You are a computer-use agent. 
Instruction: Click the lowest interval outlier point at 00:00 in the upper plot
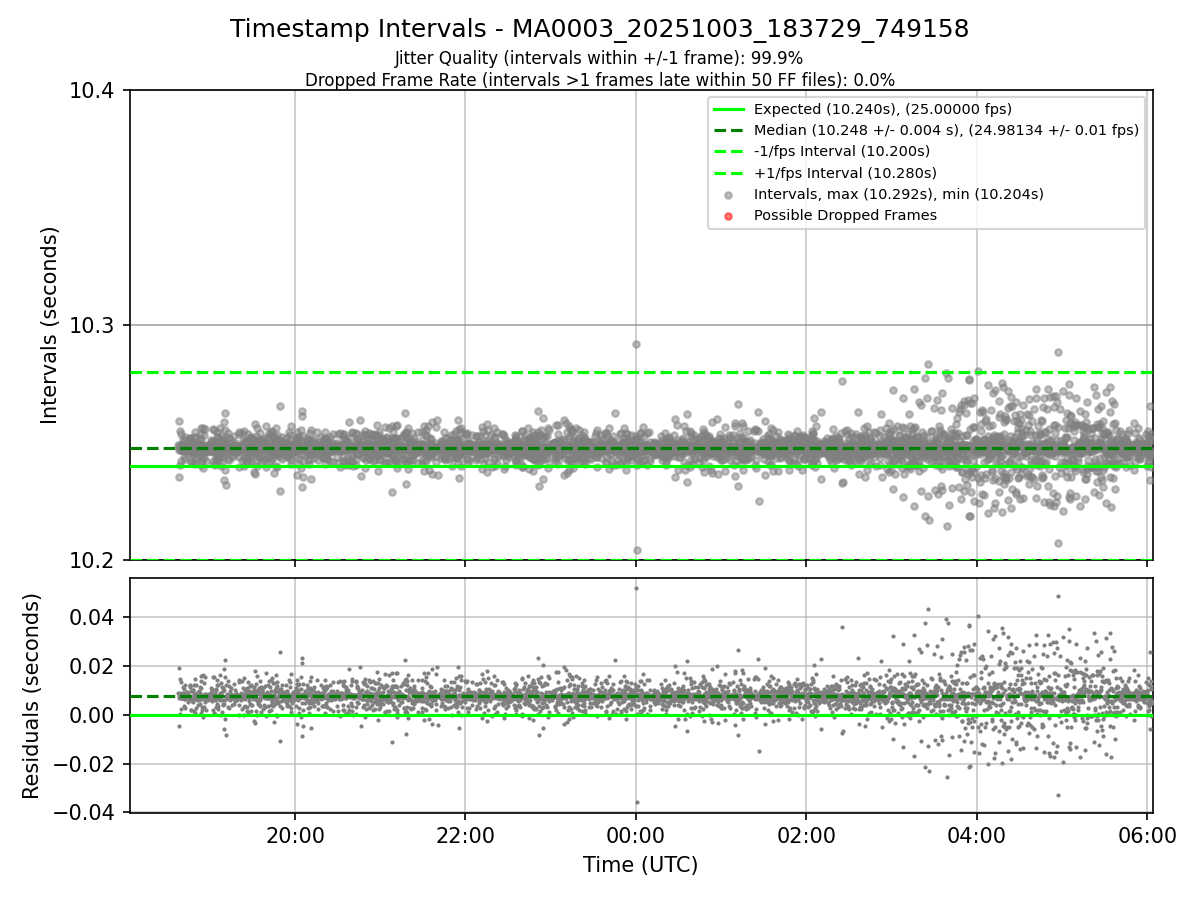(x=637, y=550)
